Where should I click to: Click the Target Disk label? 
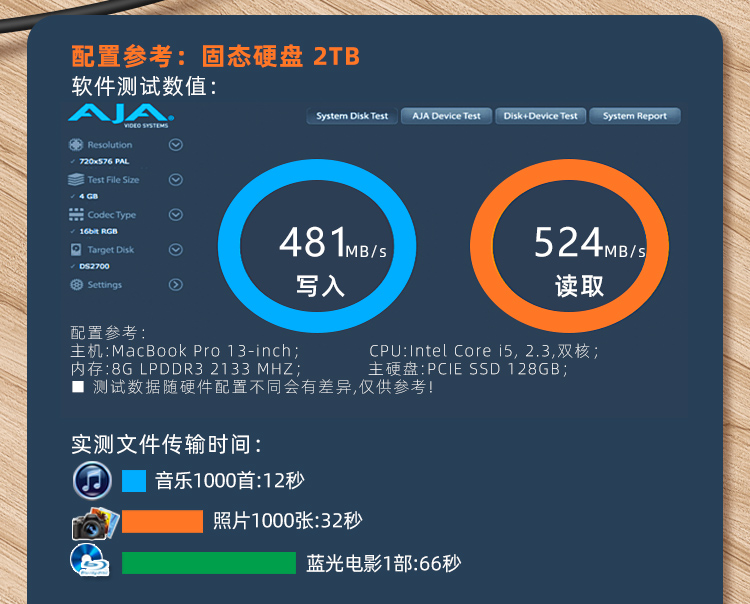point(110,250)
